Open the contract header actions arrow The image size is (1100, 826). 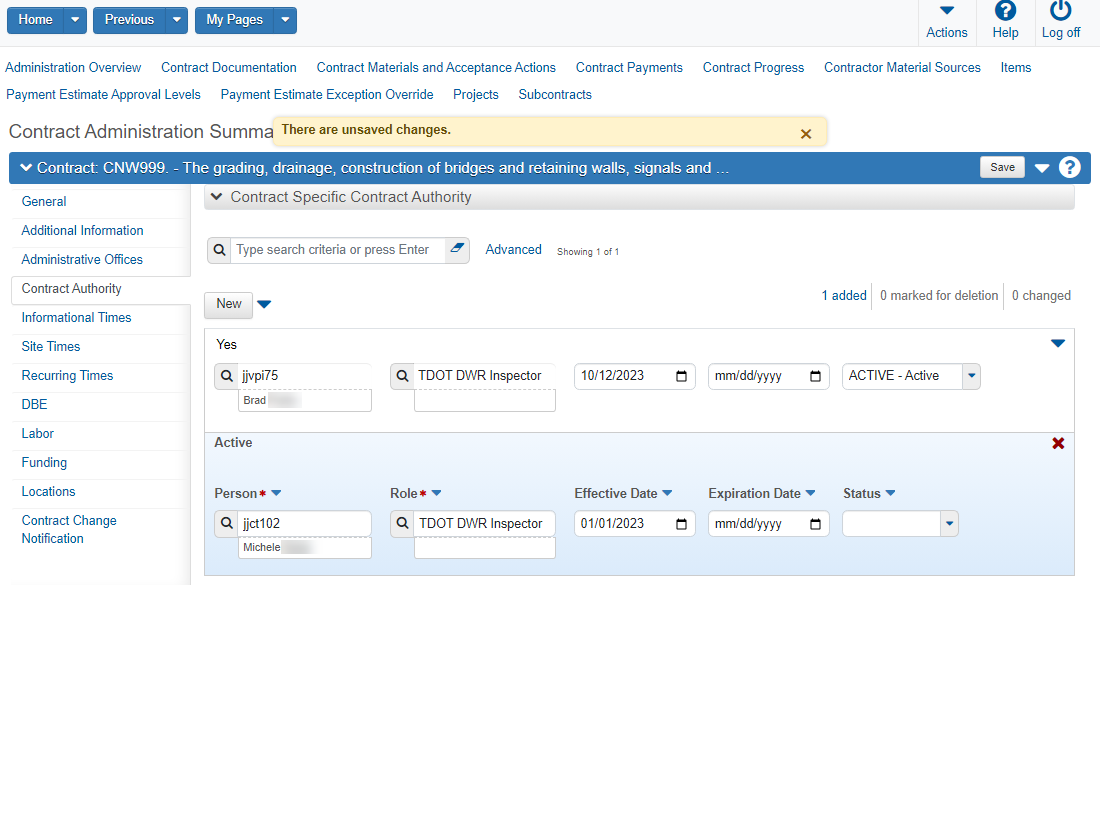pyautogui.click(x=1042, y=168)
